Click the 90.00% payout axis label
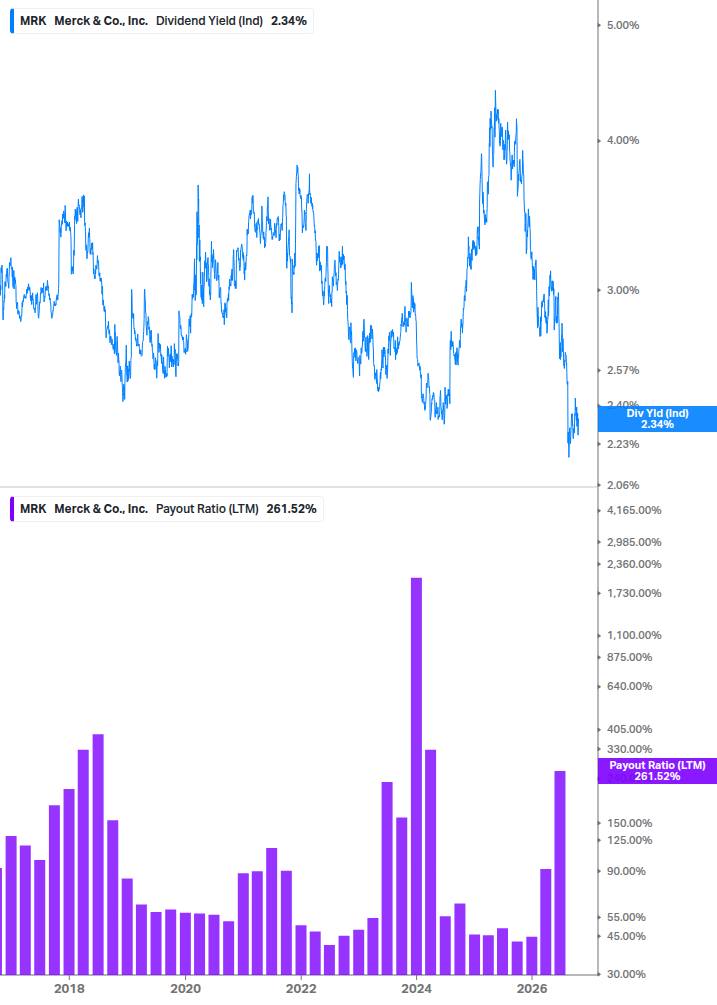 626,872
